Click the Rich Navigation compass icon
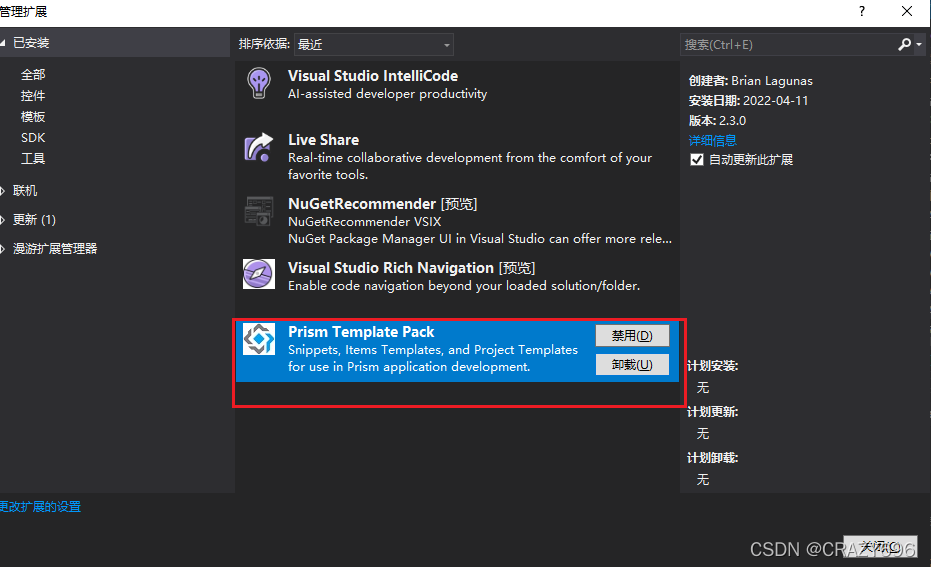 259,274
